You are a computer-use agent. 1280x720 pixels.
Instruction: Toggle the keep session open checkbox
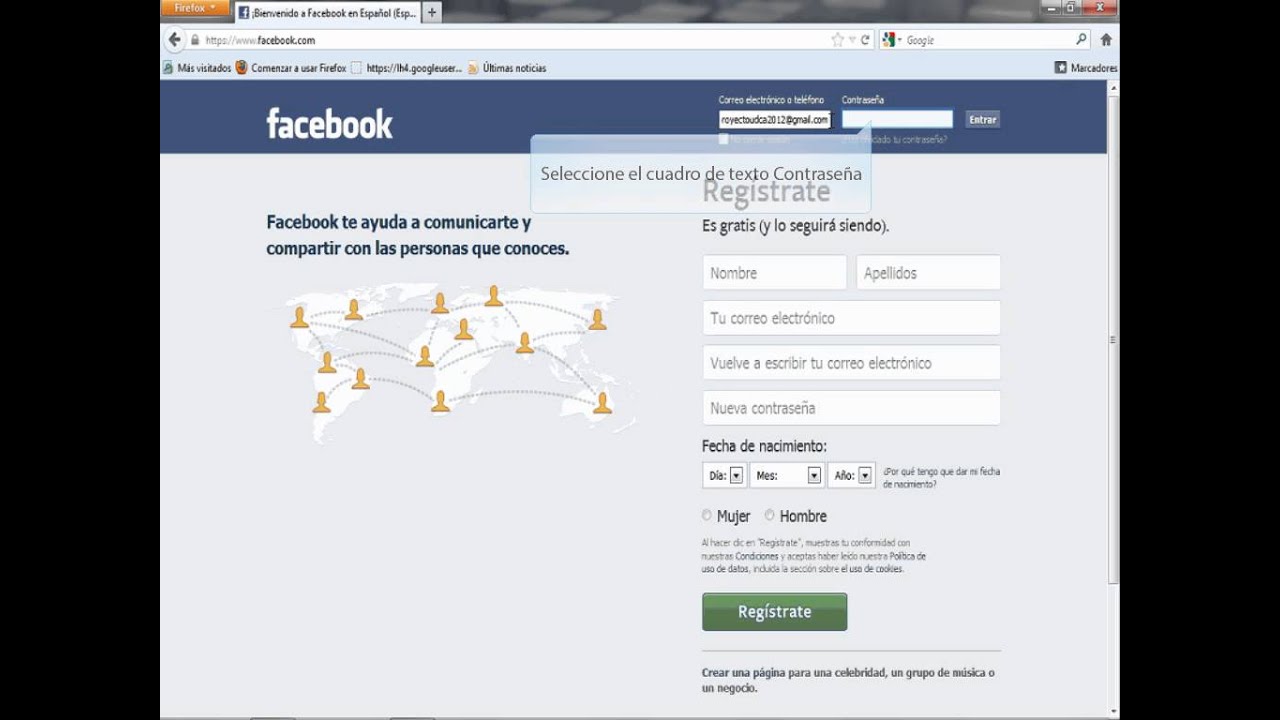[723, 139]
